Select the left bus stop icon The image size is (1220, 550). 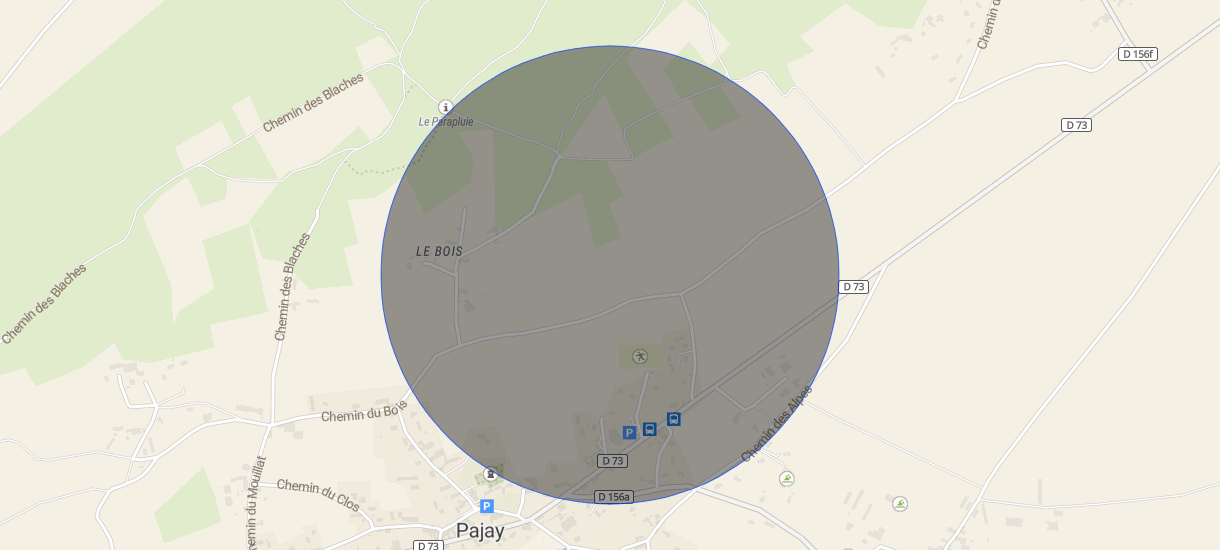click(650, 429)
